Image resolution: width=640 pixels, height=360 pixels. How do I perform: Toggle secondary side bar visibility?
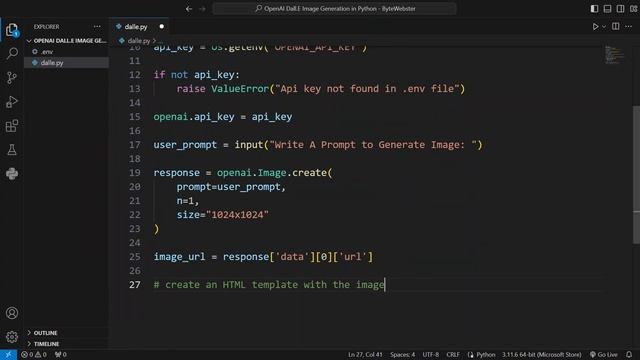(x=620, y=9)
